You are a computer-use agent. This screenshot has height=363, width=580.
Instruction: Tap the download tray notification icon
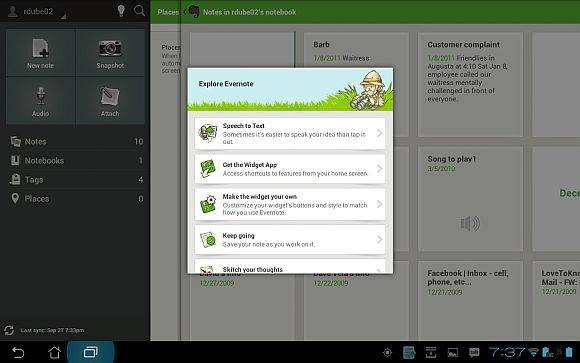pyautogui.click(x=431, y=352)
